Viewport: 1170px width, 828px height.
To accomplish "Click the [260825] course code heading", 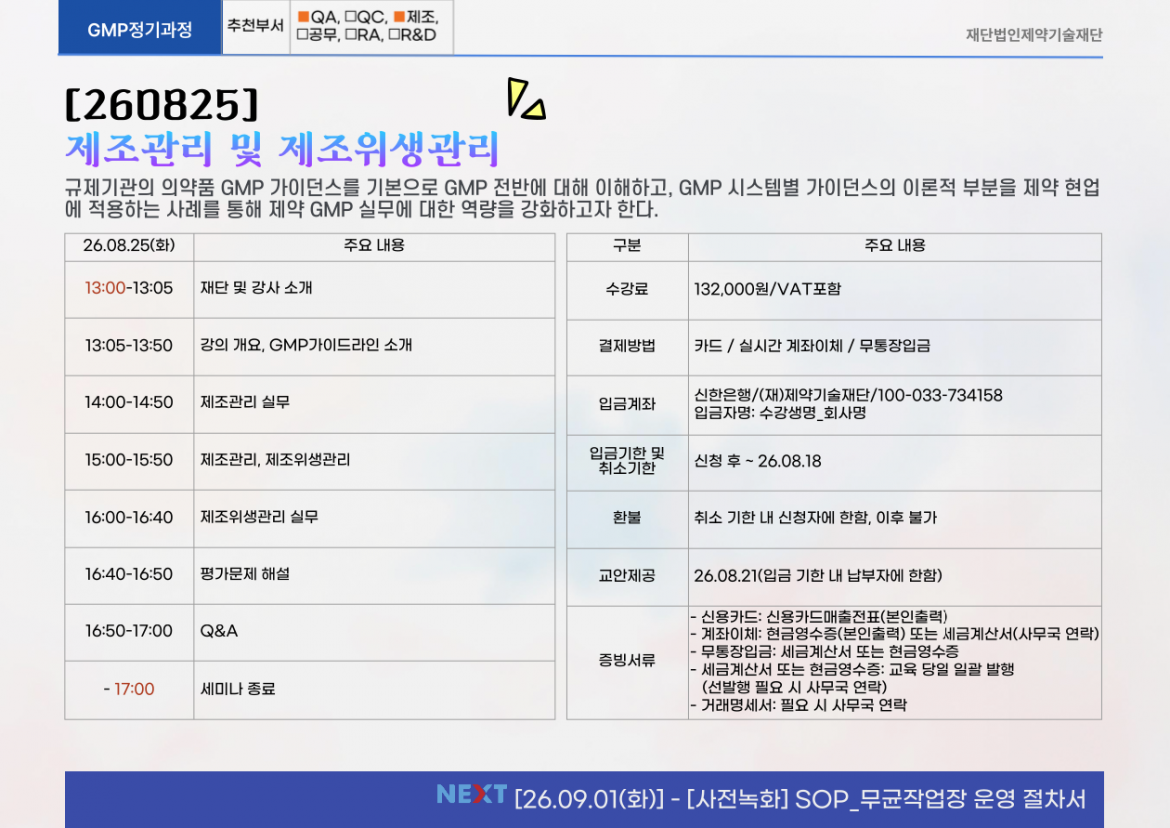I will coord(161,103).
